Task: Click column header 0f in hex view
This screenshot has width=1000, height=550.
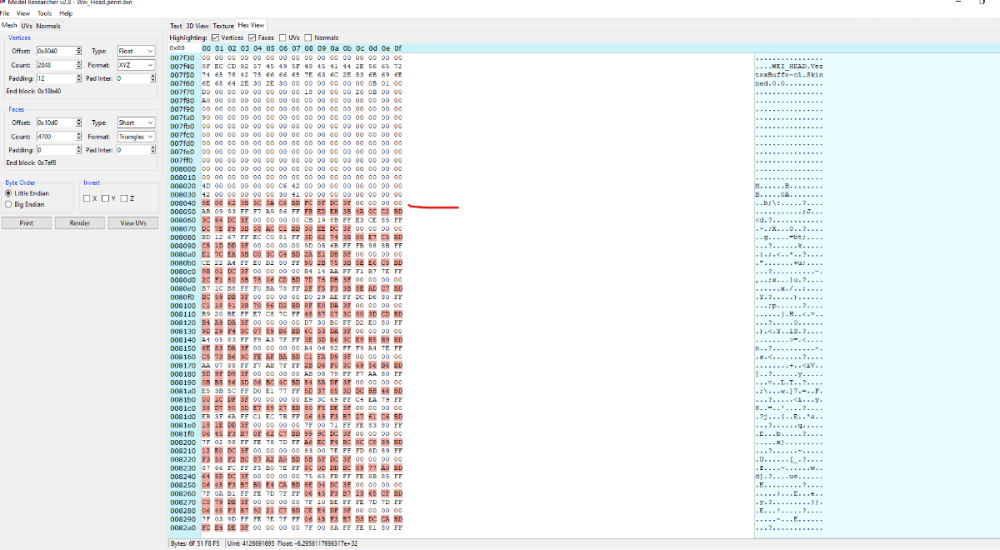Action: click(398, 48)
